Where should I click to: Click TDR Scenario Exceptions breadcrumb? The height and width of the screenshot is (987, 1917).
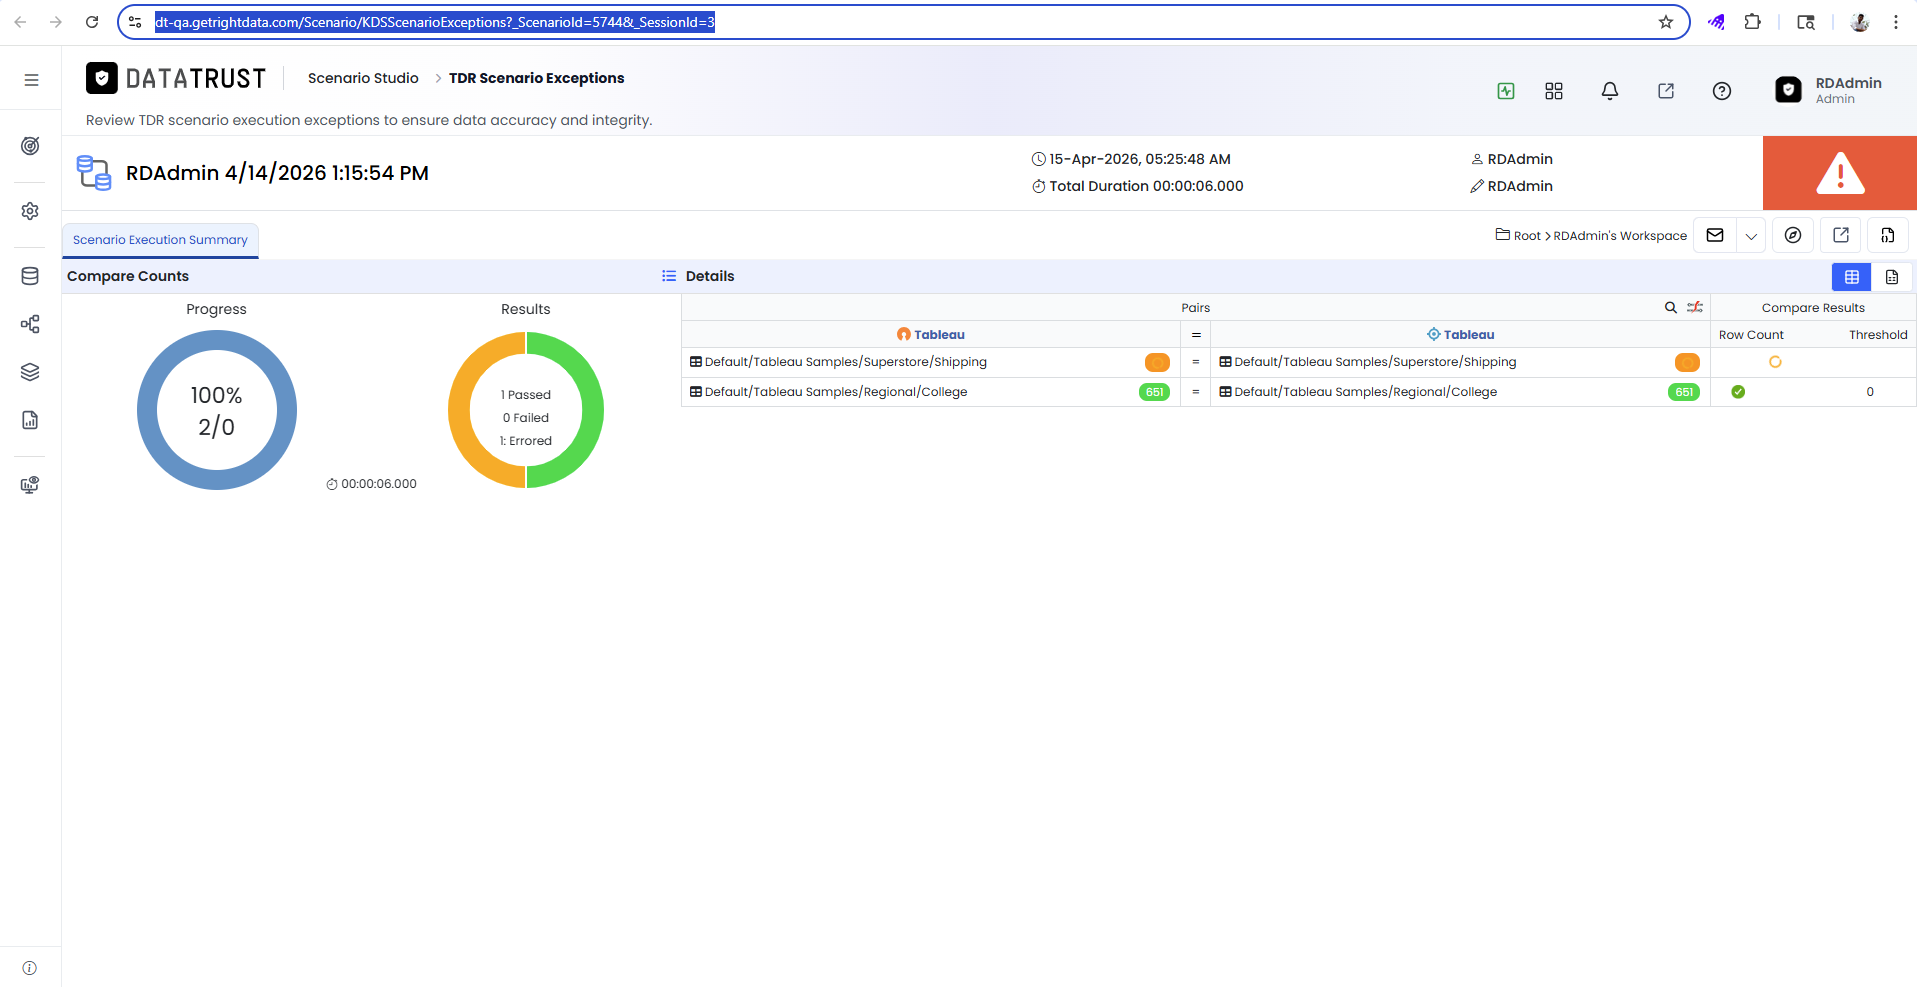(536, 78)
